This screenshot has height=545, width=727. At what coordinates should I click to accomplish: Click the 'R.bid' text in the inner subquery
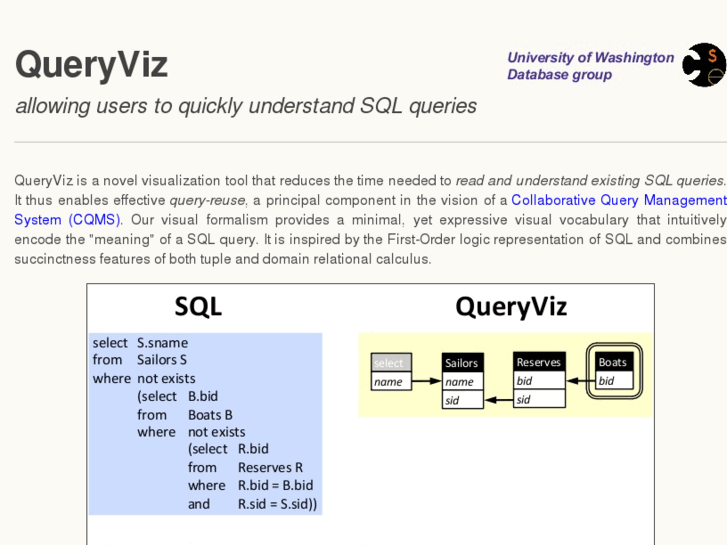(253, 449)
